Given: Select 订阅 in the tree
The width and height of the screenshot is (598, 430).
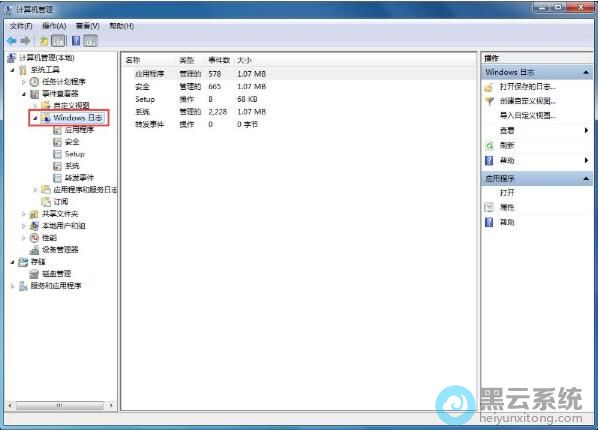Looking at the screenshot, I should [x=61, y=202].
